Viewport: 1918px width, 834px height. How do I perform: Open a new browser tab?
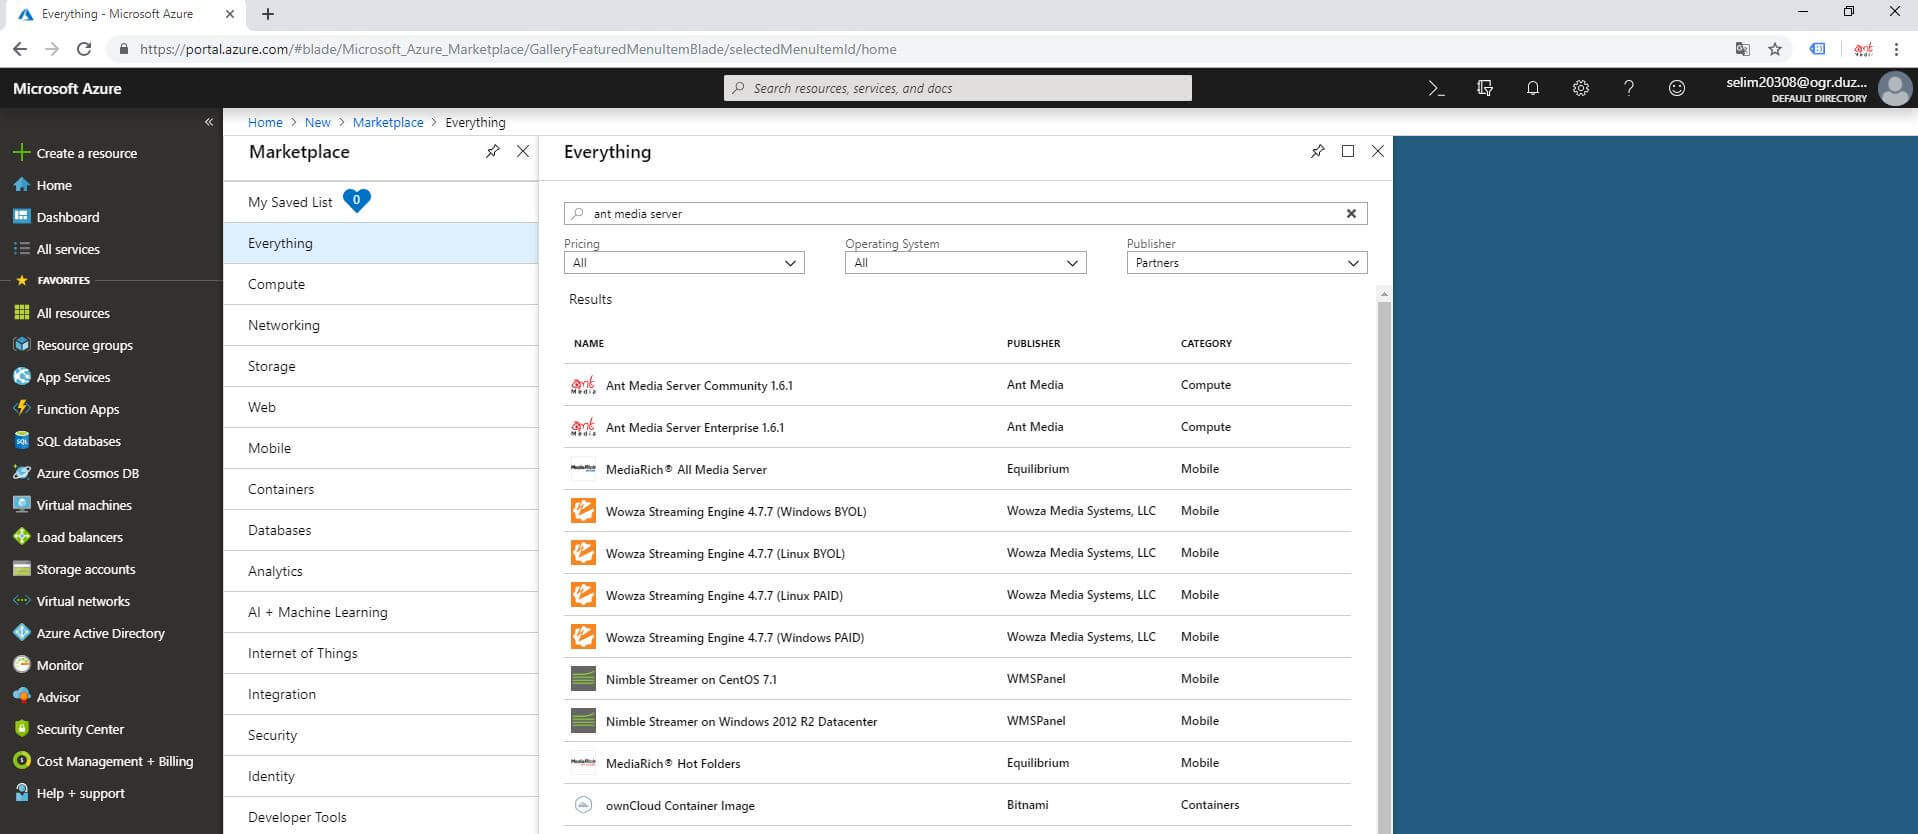(268, 14)
